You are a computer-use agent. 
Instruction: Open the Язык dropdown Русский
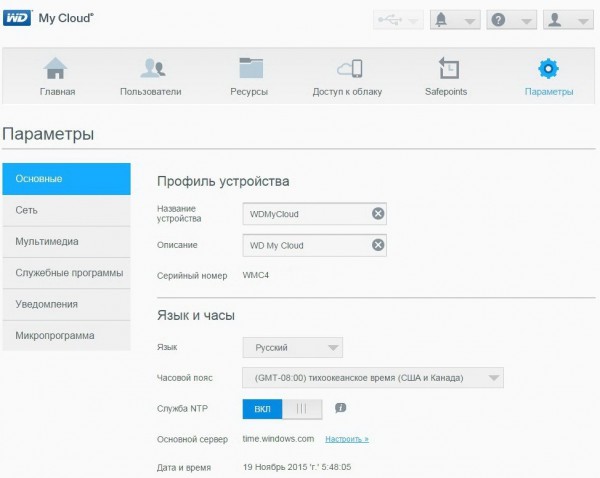click(293, 347)
